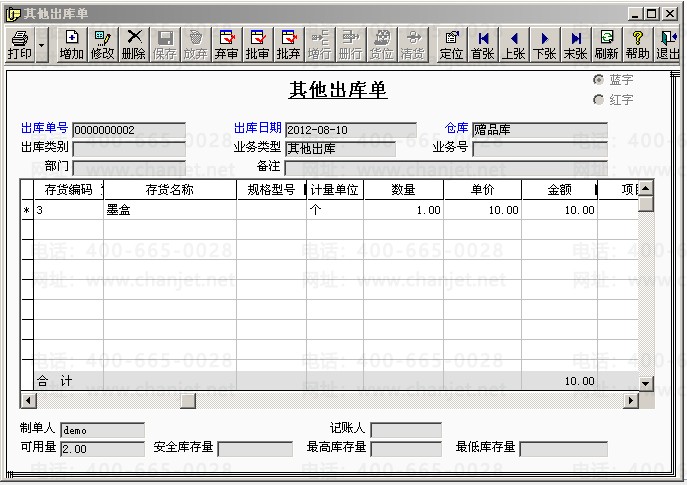Click the 打印 print icon
687x485 pixels.
(20, 45)
